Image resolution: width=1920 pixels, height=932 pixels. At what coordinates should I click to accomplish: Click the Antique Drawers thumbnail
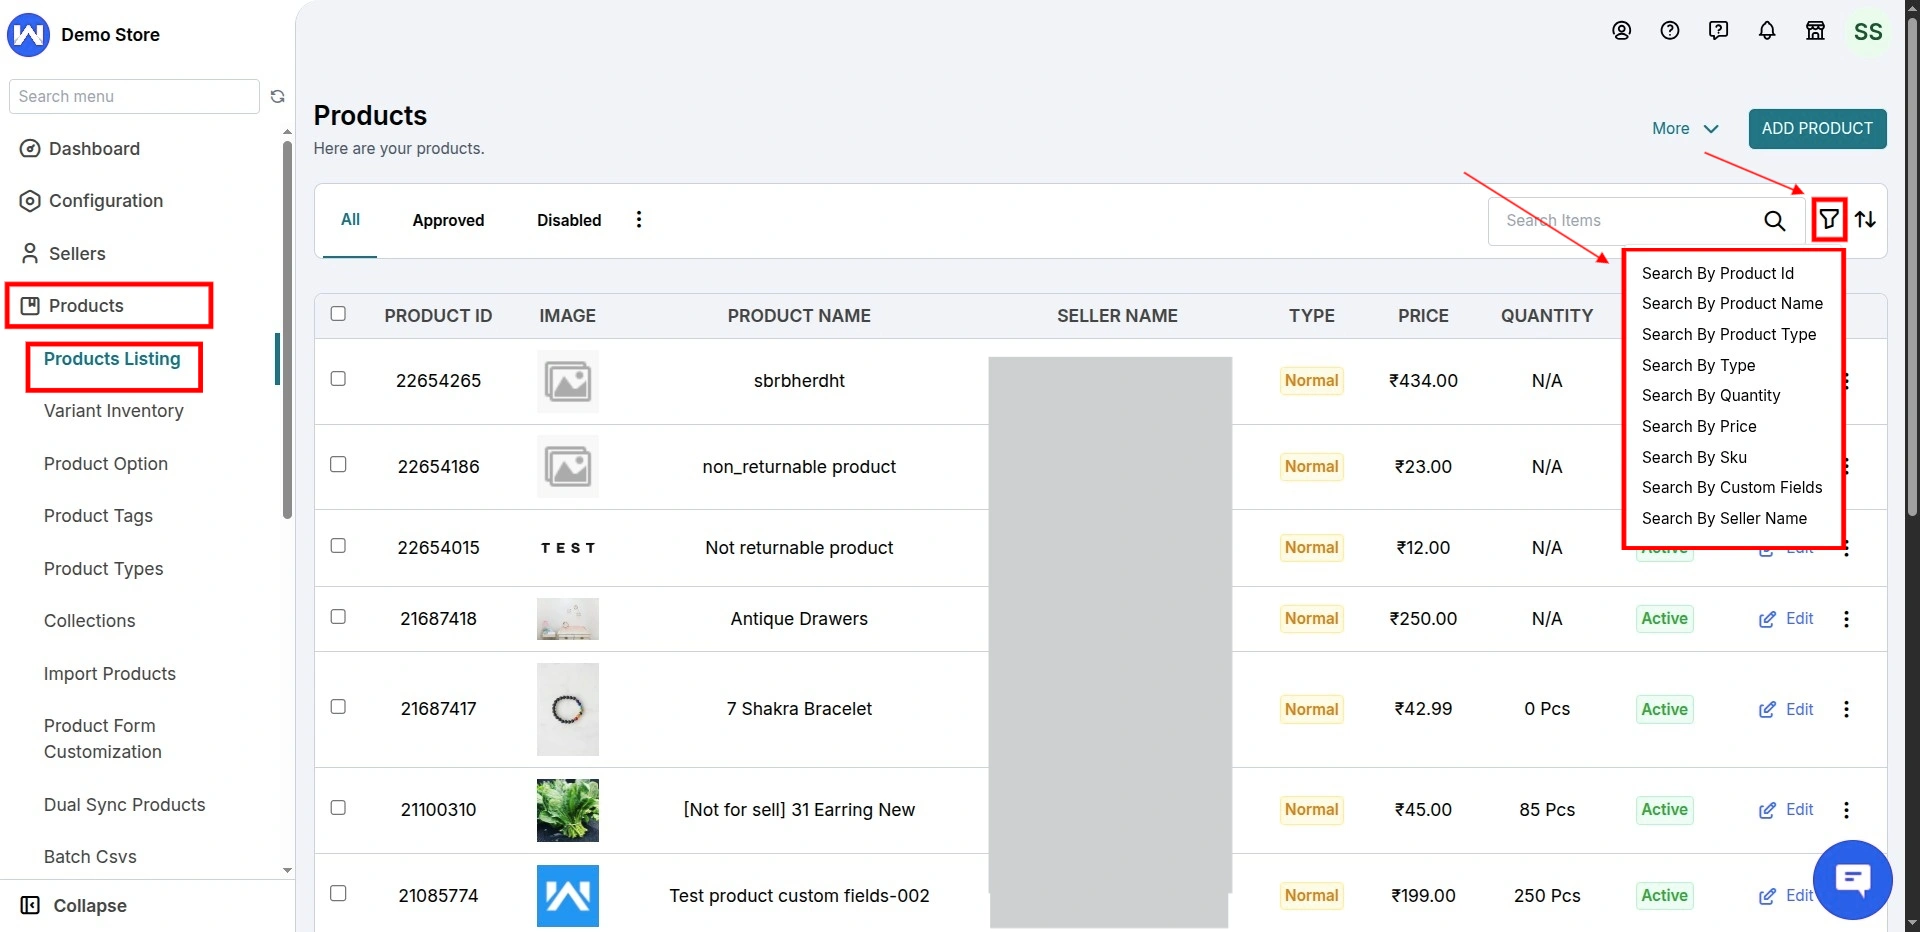point(568,619)
